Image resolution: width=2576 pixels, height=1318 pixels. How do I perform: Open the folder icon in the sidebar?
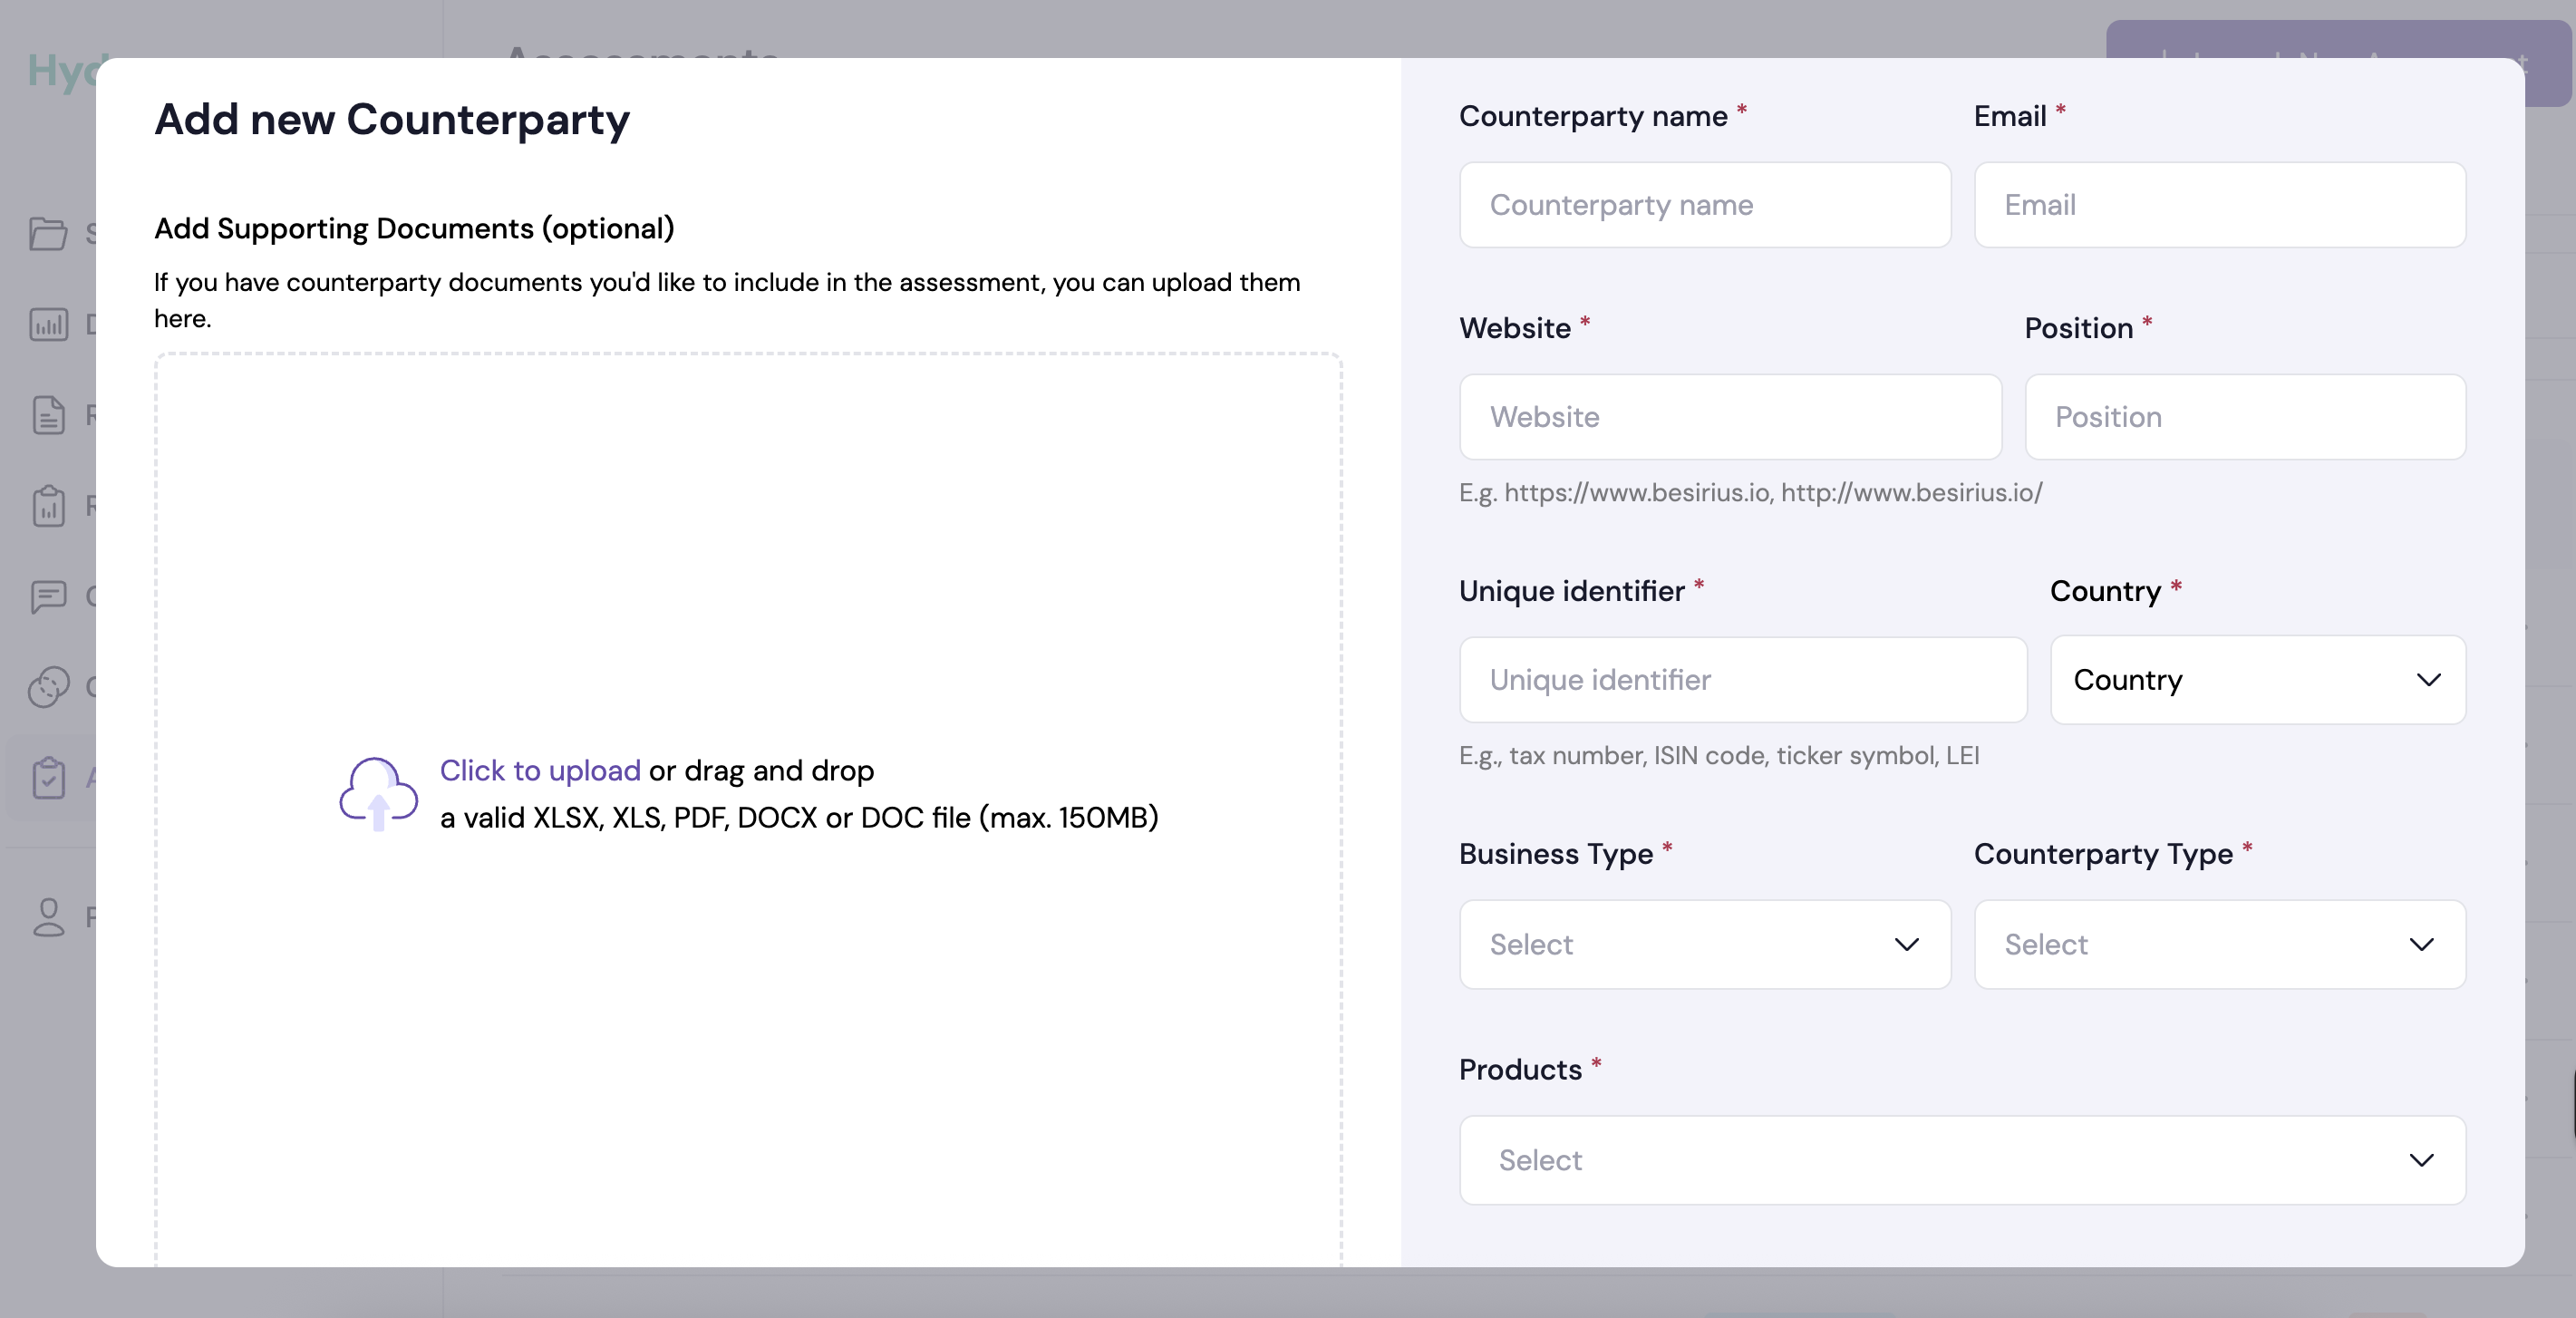(51, 233)
